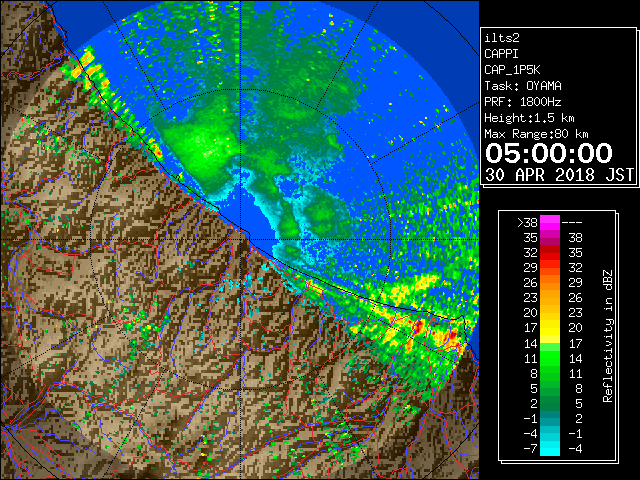This screenshot has width=640, height=480.
Task: Click the "---" legend label
Action: (572, 223)
